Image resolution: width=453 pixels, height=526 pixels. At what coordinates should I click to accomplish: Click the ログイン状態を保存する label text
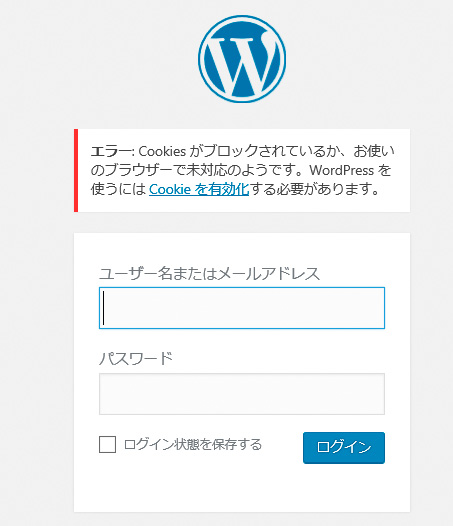click(x=193, y=444)
